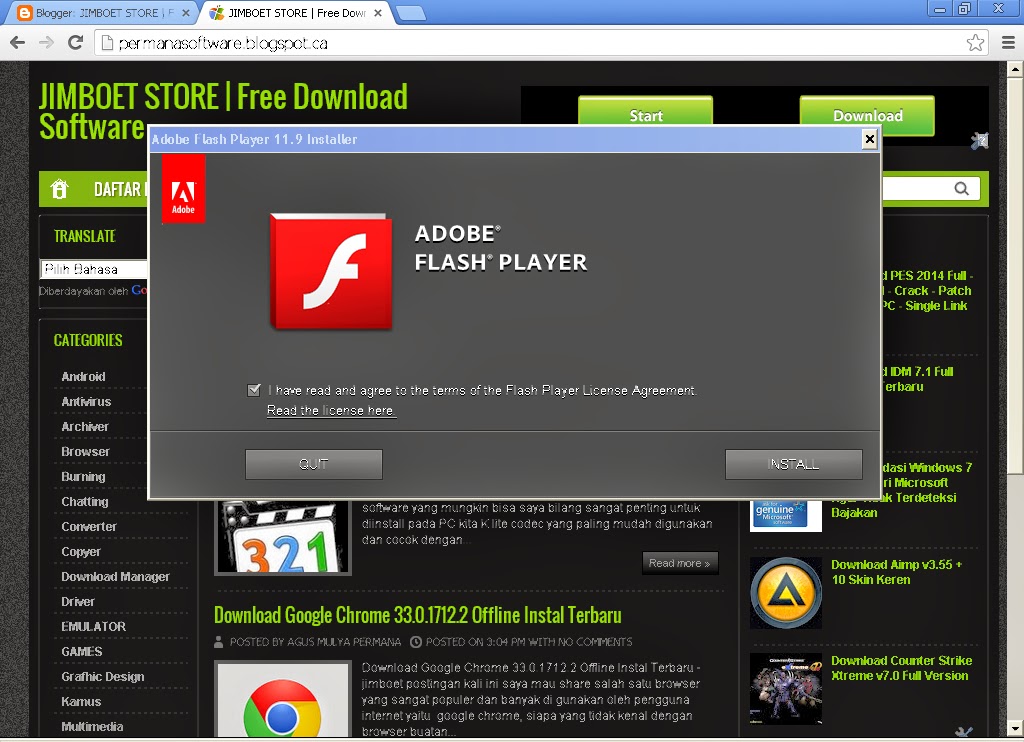Click the 321 media player thumbnail

point(282,538)
